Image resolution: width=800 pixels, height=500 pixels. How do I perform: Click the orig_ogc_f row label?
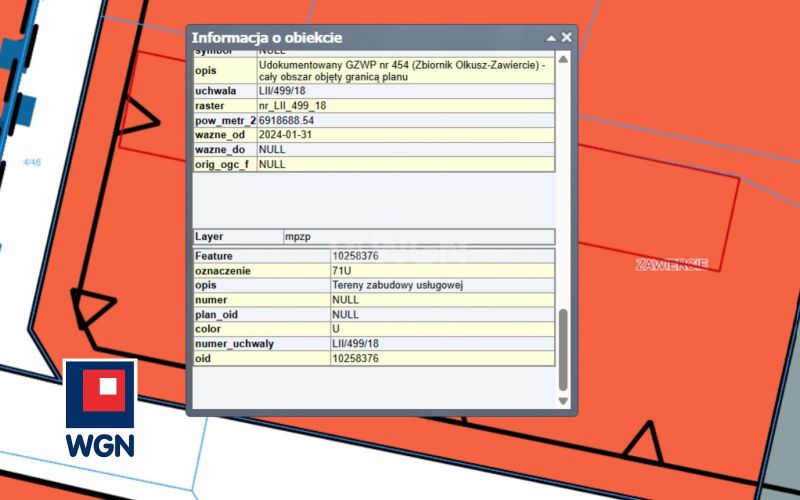224,164
